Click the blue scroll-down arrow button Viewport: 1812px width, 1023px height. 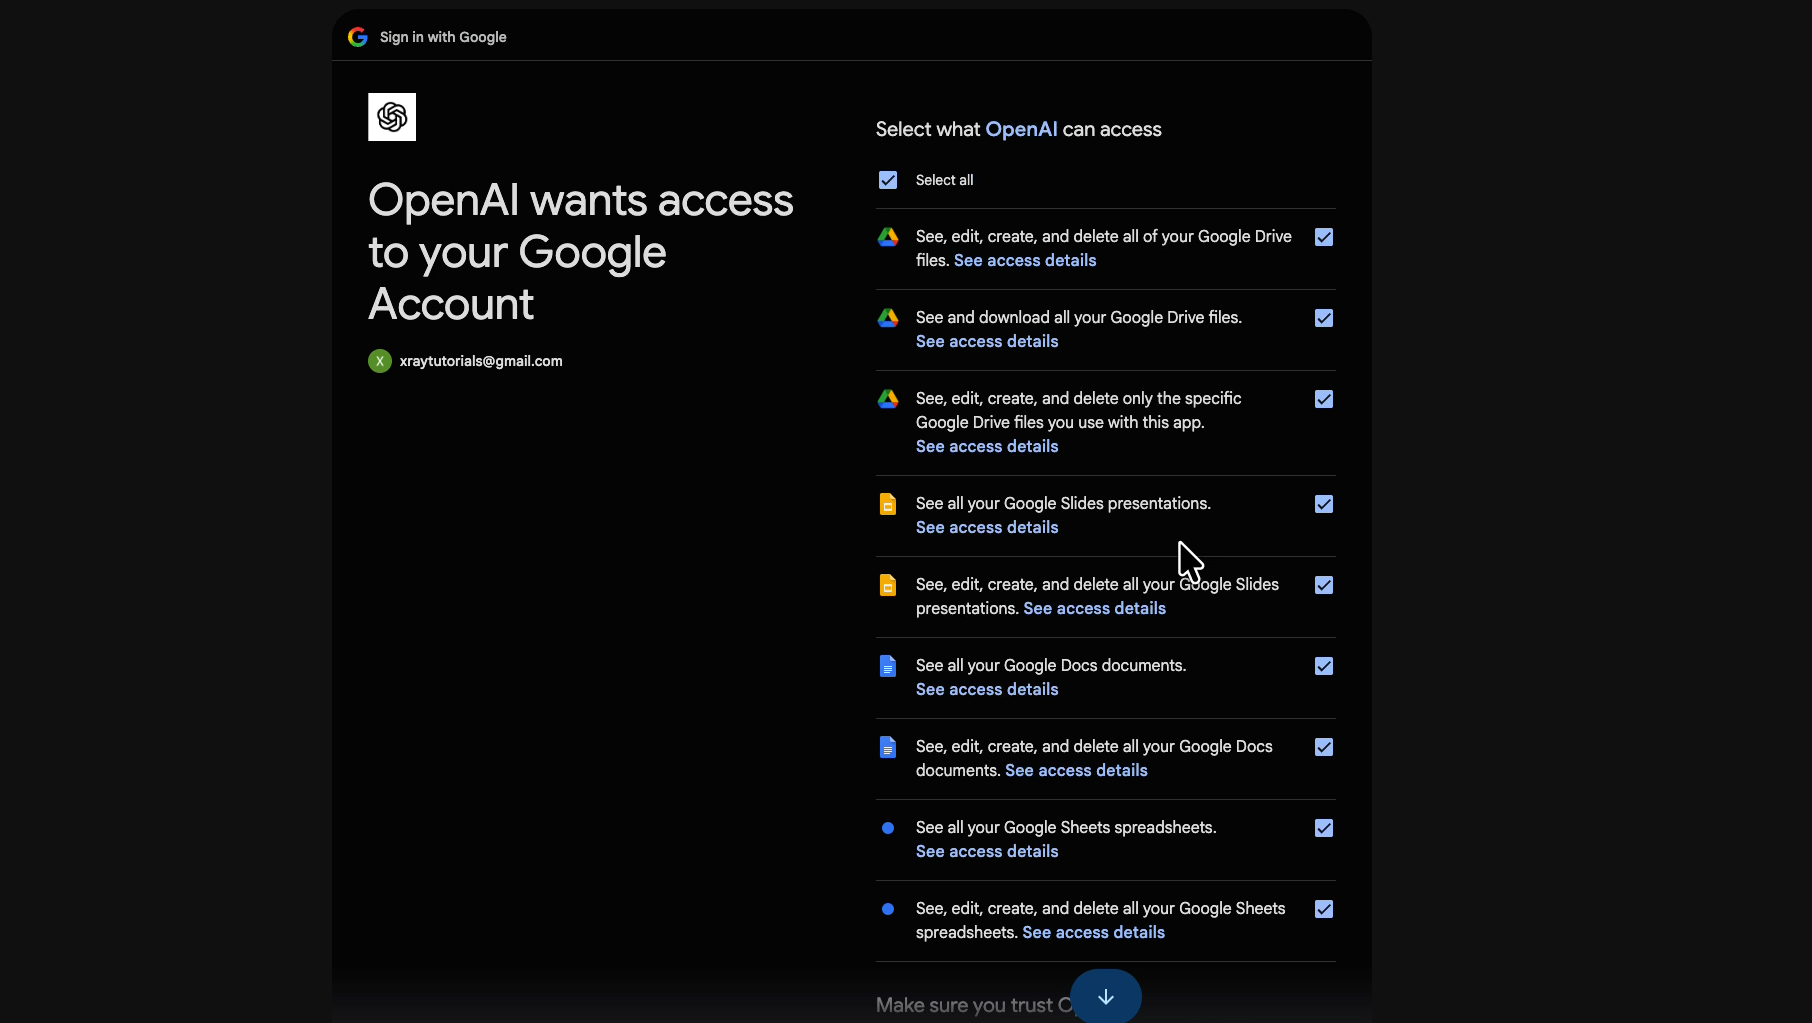pos(1106,997)
